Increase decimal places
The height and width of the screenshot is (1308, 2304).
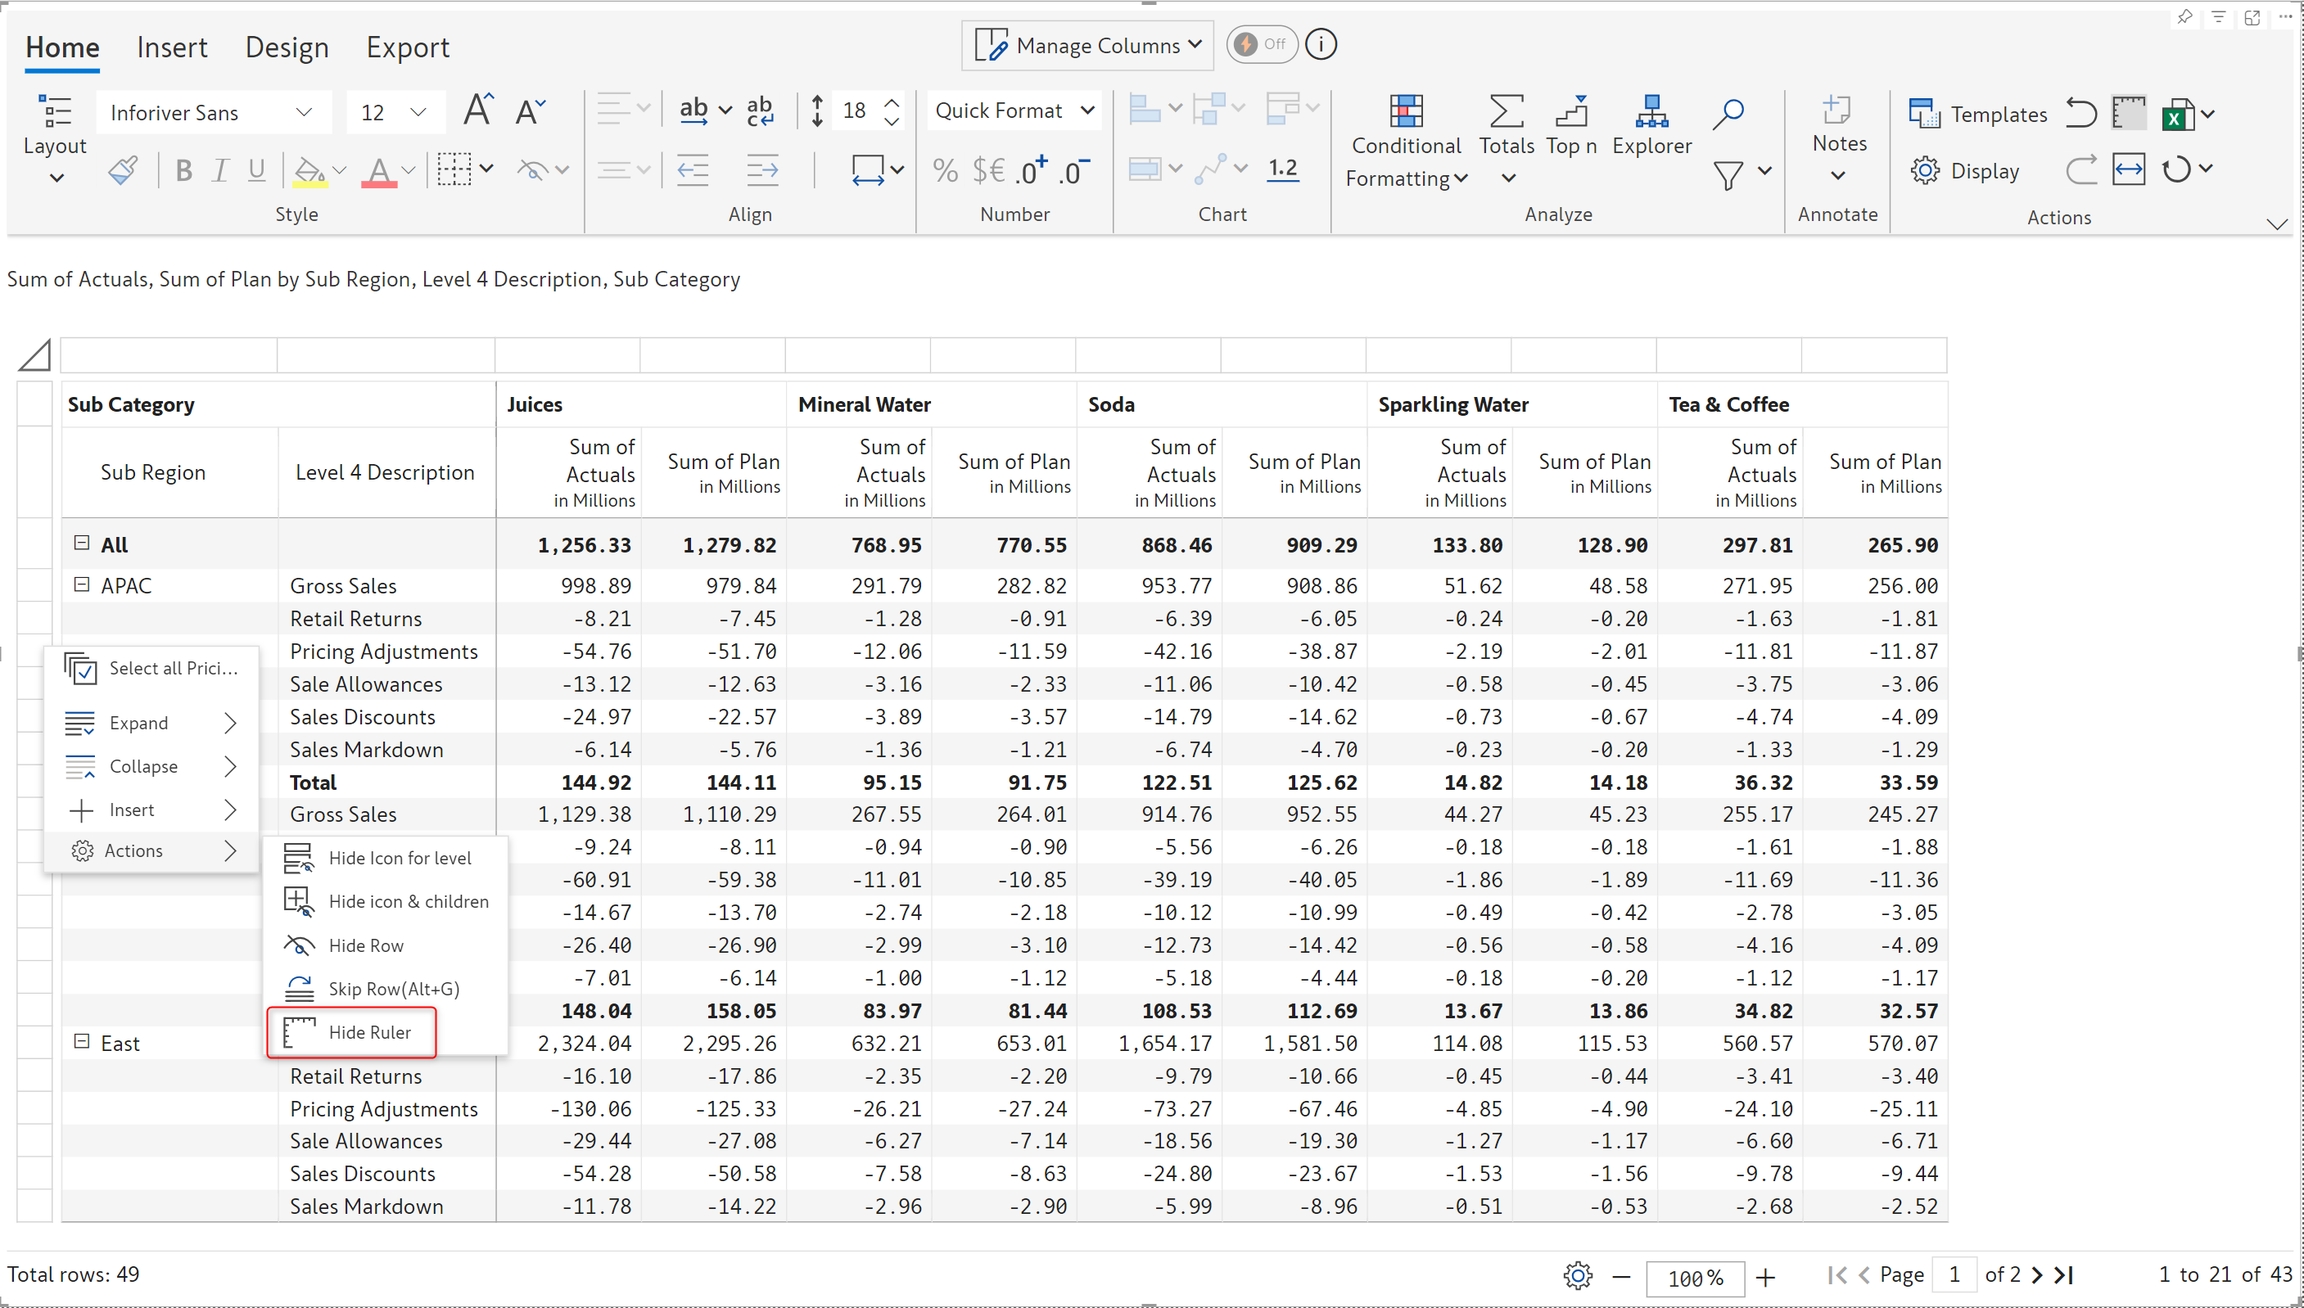click(x=1031, y=171)
